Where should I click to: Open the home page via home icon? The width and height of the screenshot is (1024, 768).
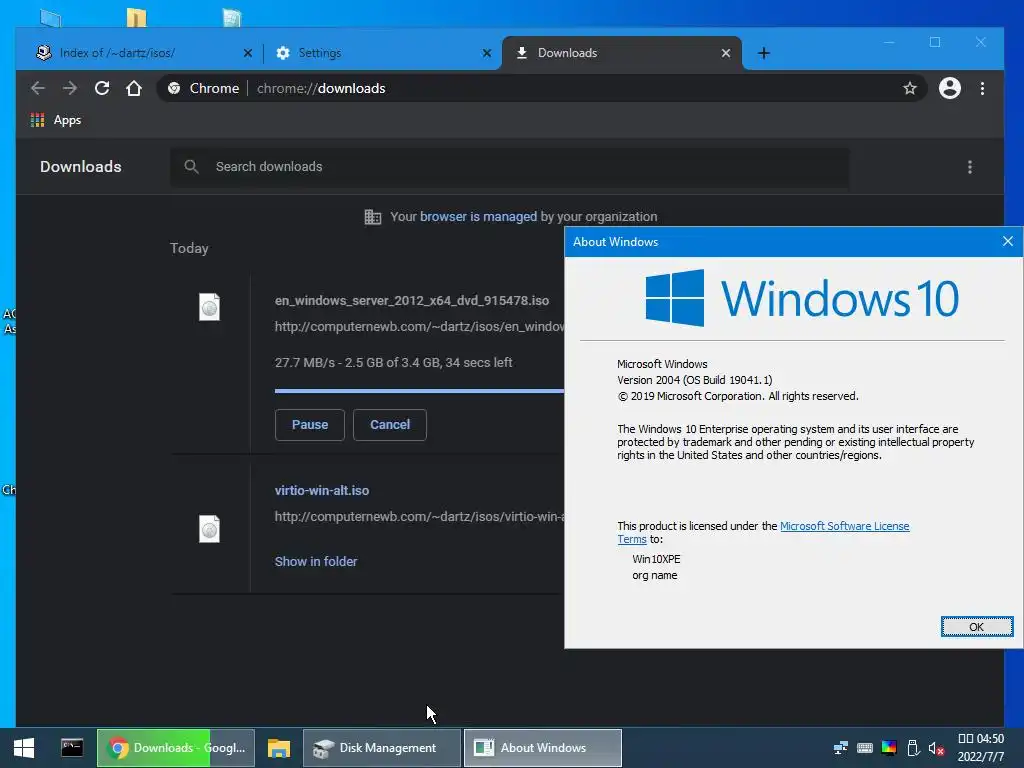pyautogui.click(x=134, y=88)
